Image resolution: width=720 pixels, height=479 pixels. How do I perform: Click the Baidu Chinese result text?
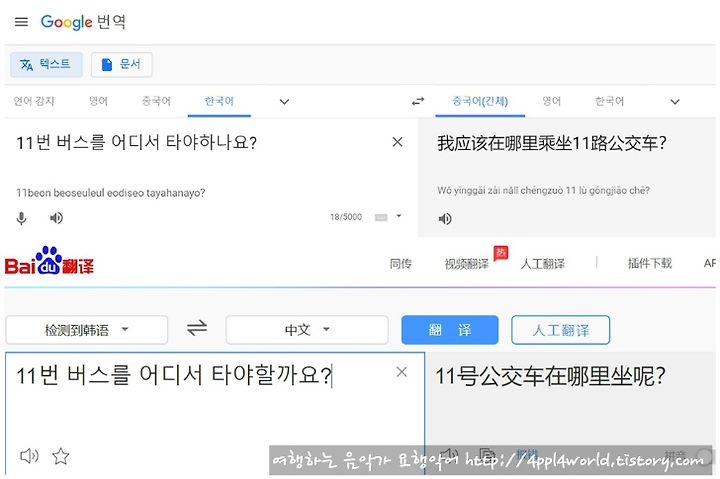click(550, 377)
